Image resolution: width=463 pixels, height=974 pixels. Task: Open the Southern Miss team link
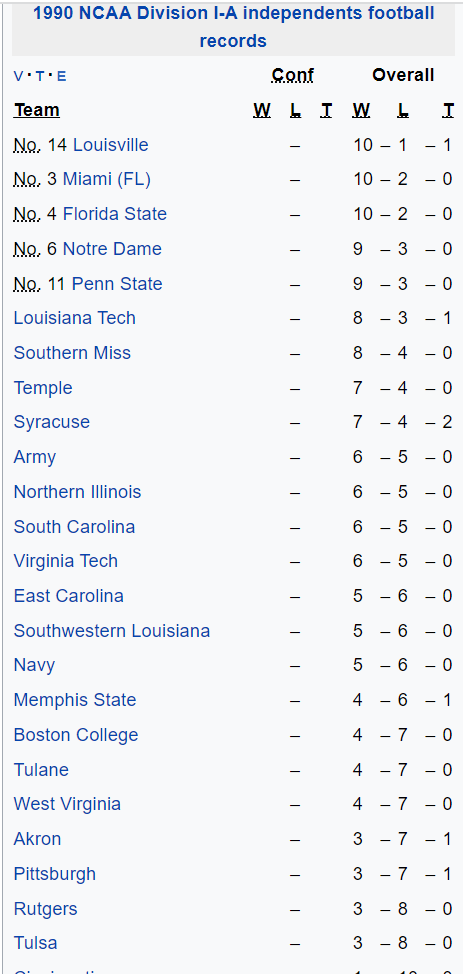click(x=72, y=353)
